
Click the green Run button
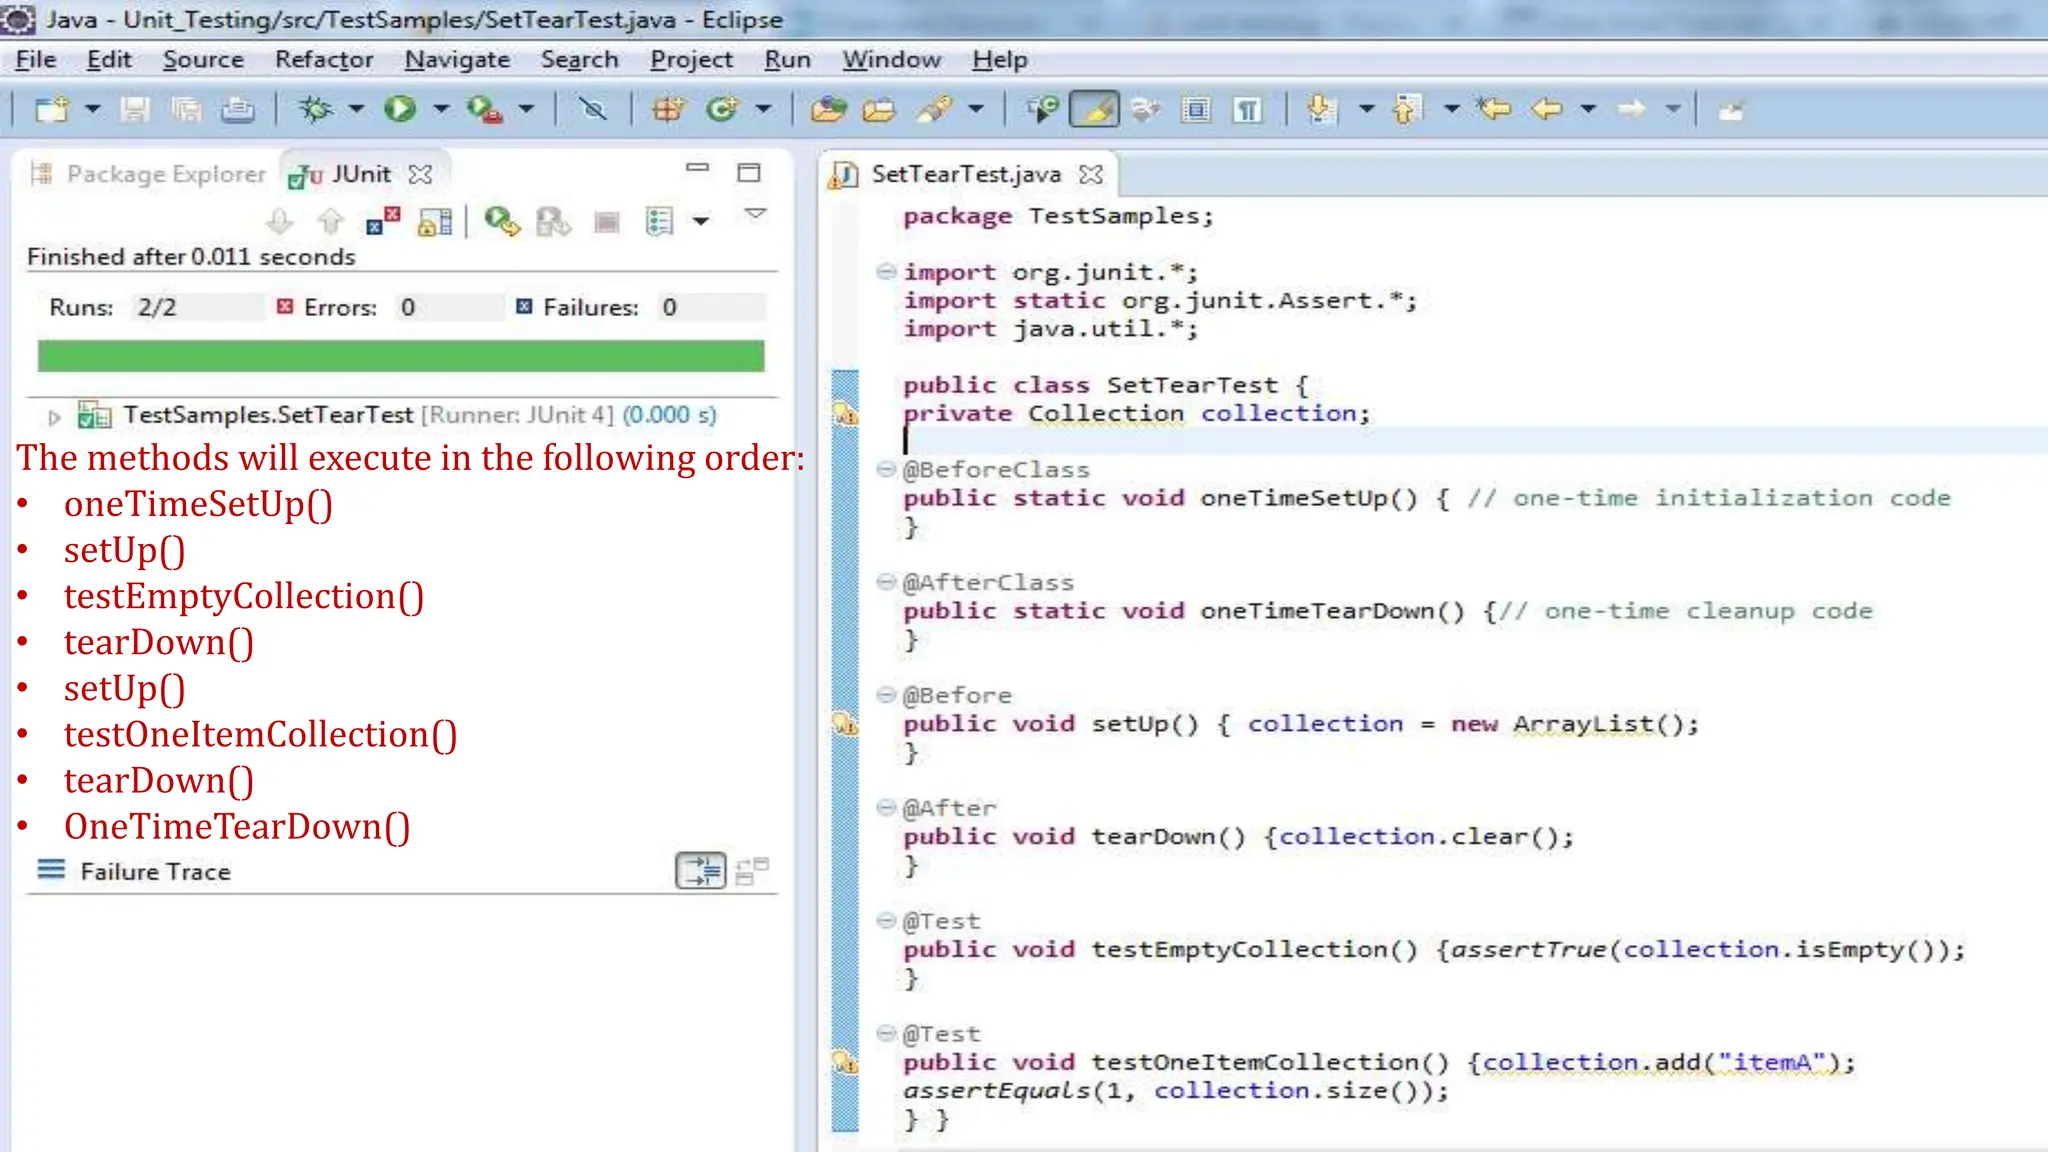pos(400,108)
